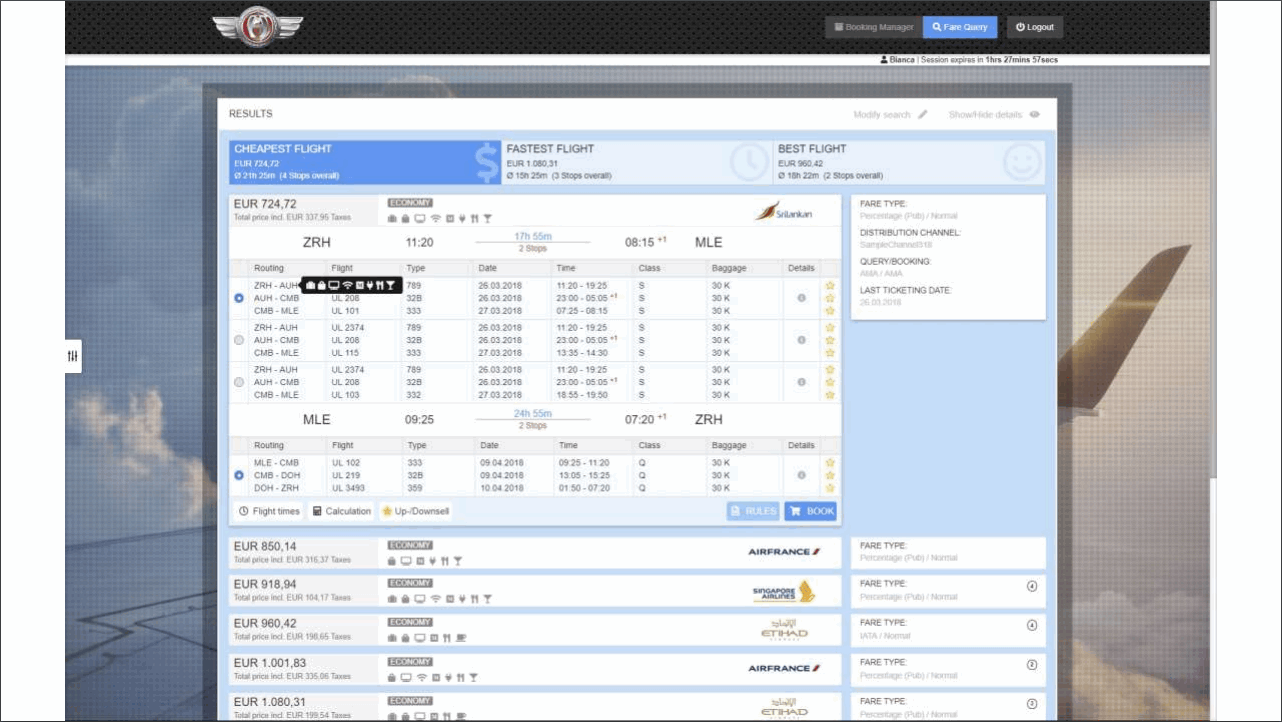Select the outbound option with flight UL 115

(238, 340)
